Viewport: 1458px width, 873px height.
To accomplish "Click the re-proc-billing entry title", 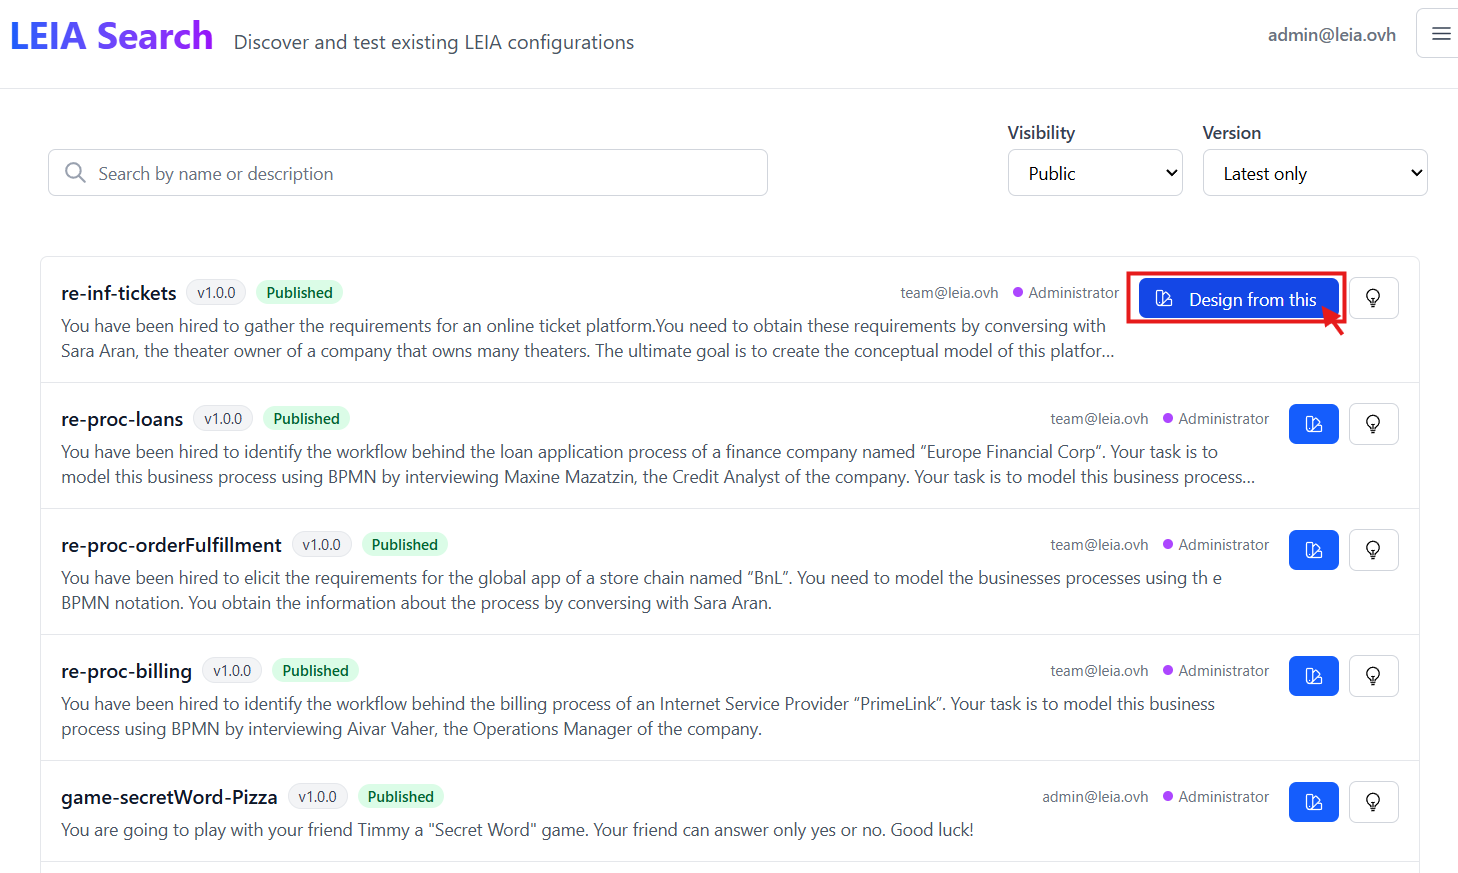I will click(126, 671).
